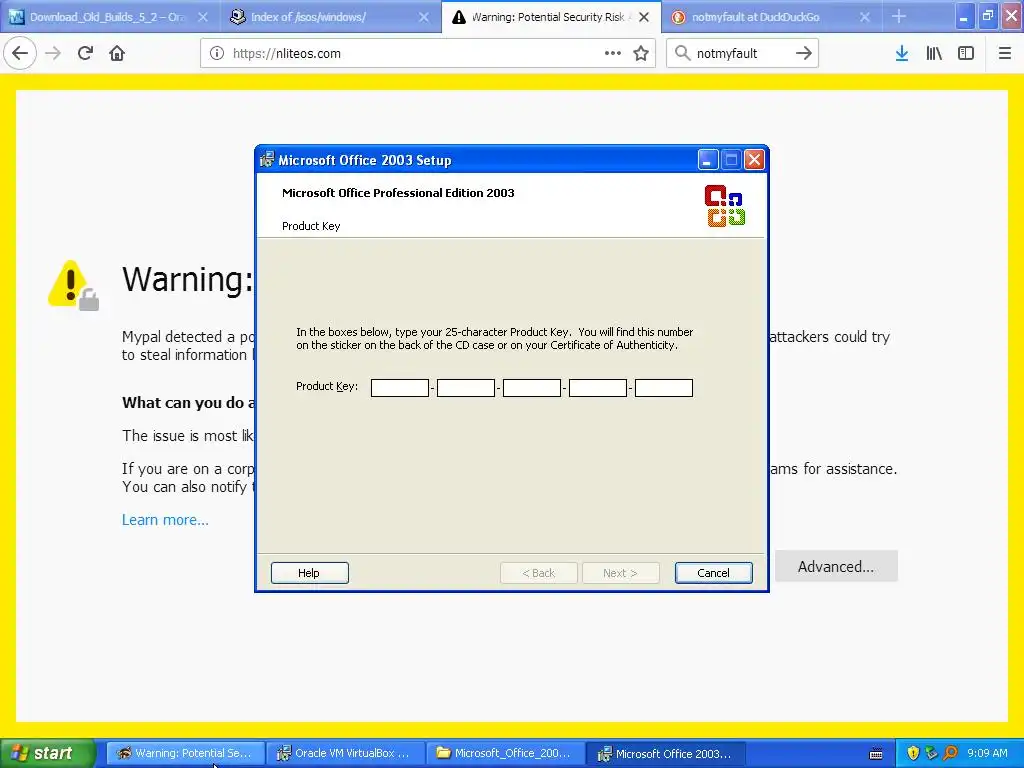The image size is (1024, 768).
Task: Open page actions three-dot menu
Action: click(x=613, y=54)
